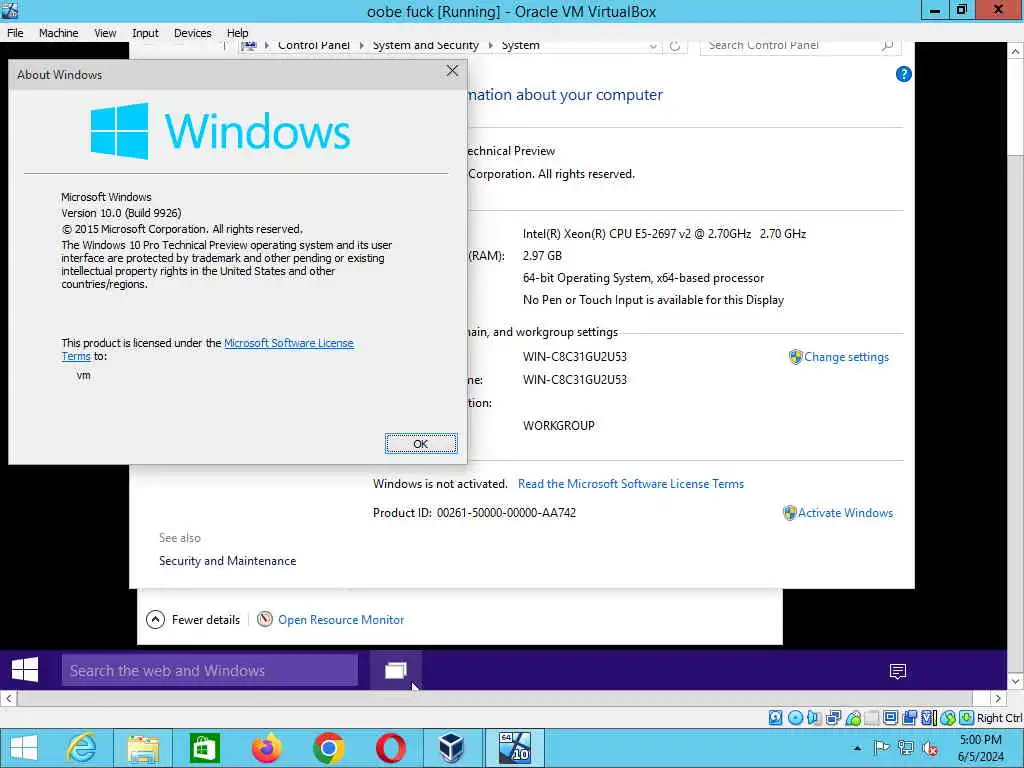Click the VirtualBox mouse integration status icon
Viewport: 1024px width, 768px height.
click(948, 718)
